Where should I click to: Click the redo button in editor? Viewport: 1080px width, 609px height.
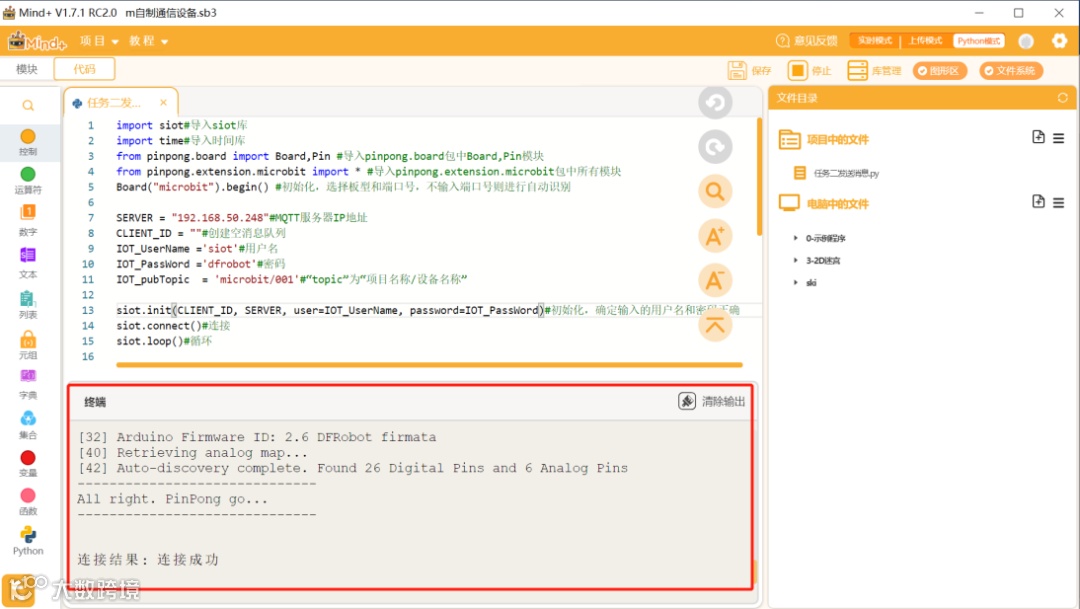[715, 147]
